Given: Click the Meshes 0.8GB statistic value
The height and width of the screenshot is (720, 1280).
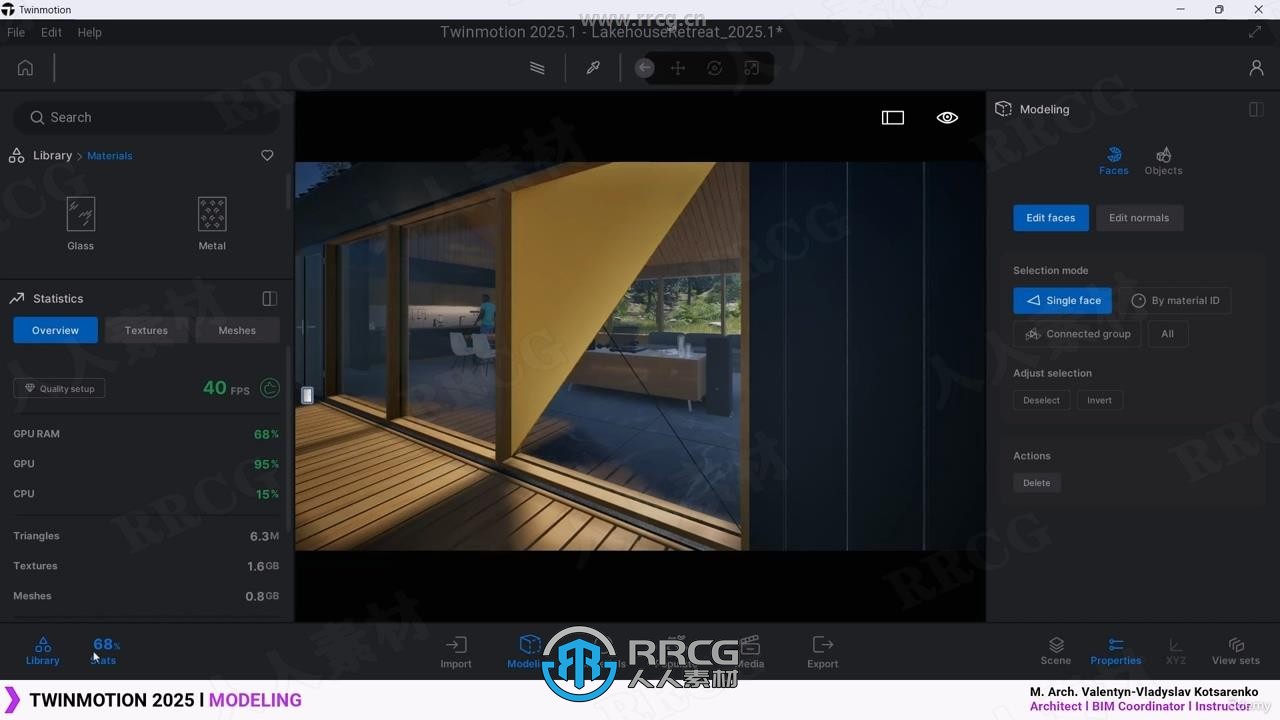Looking at the screenshot, I should [x=262, y=596].
